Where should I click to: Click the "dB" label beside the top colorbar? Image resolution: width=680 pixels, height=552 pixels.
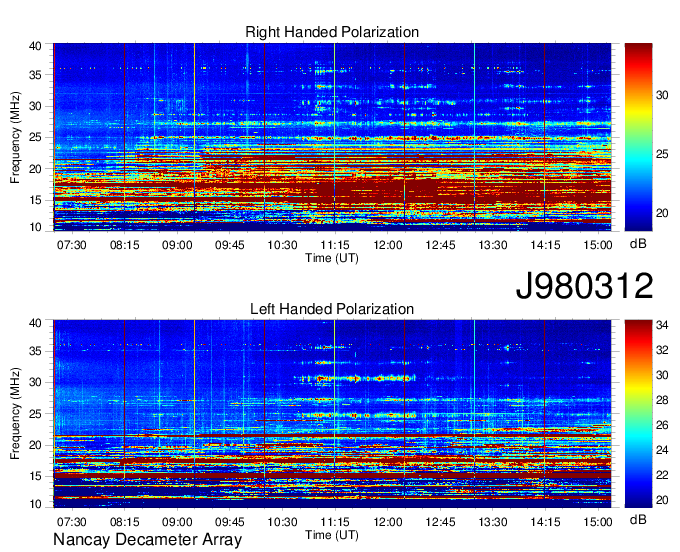pyautogui.click(x=638, y=244)
